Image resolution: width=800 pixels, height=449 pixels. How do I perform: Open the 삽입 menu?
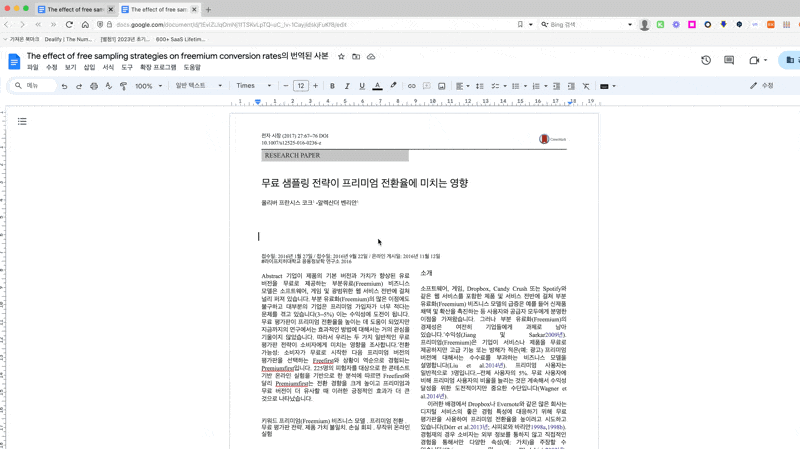(x=89, y=67)
